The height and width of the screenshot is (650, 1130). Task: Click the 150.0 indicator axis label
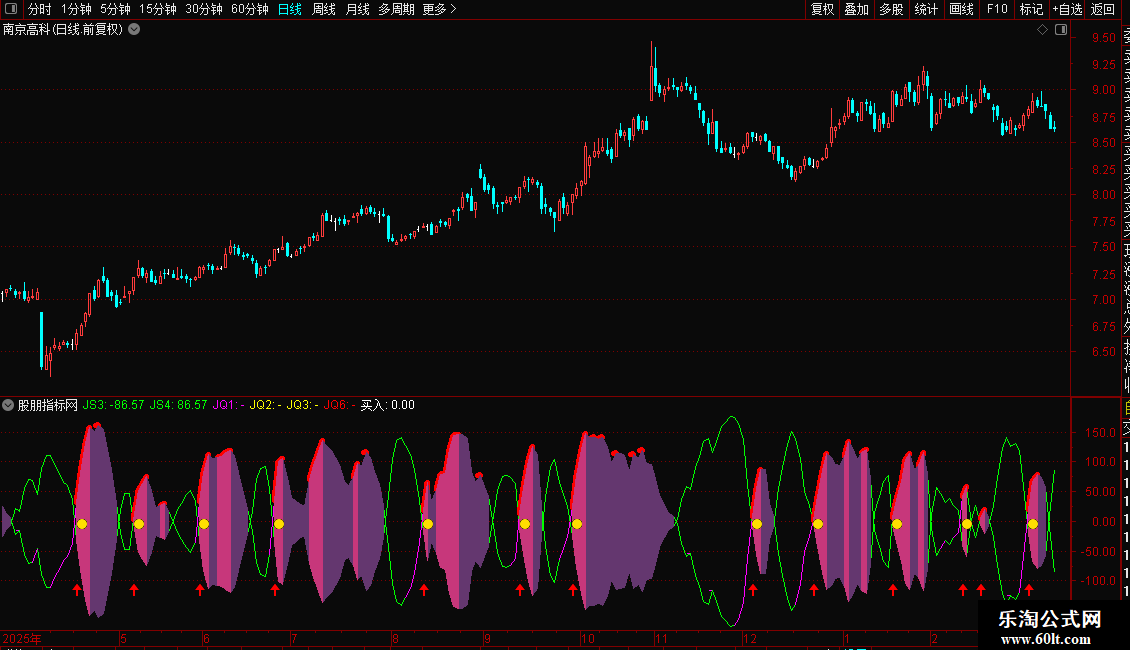1101,433
